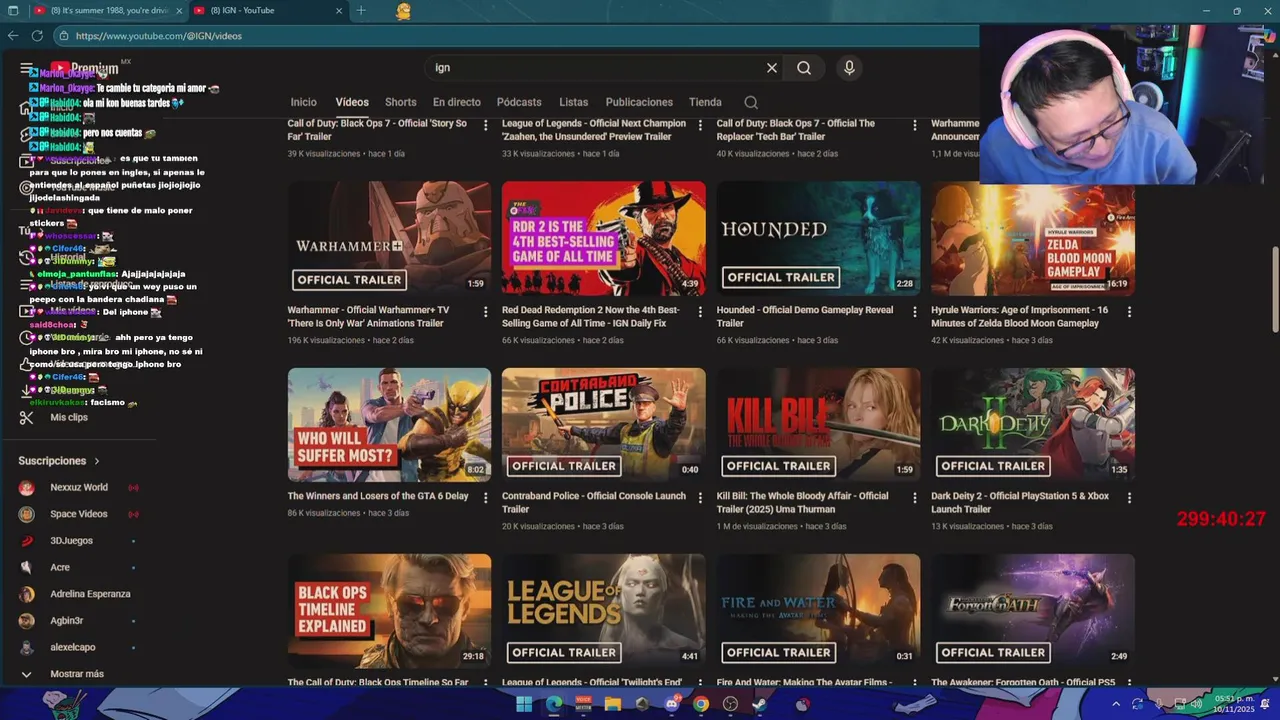Switch to the Inicio channel tab
This screenshot has width=1280, height=720.
click(x=303, y=102)
